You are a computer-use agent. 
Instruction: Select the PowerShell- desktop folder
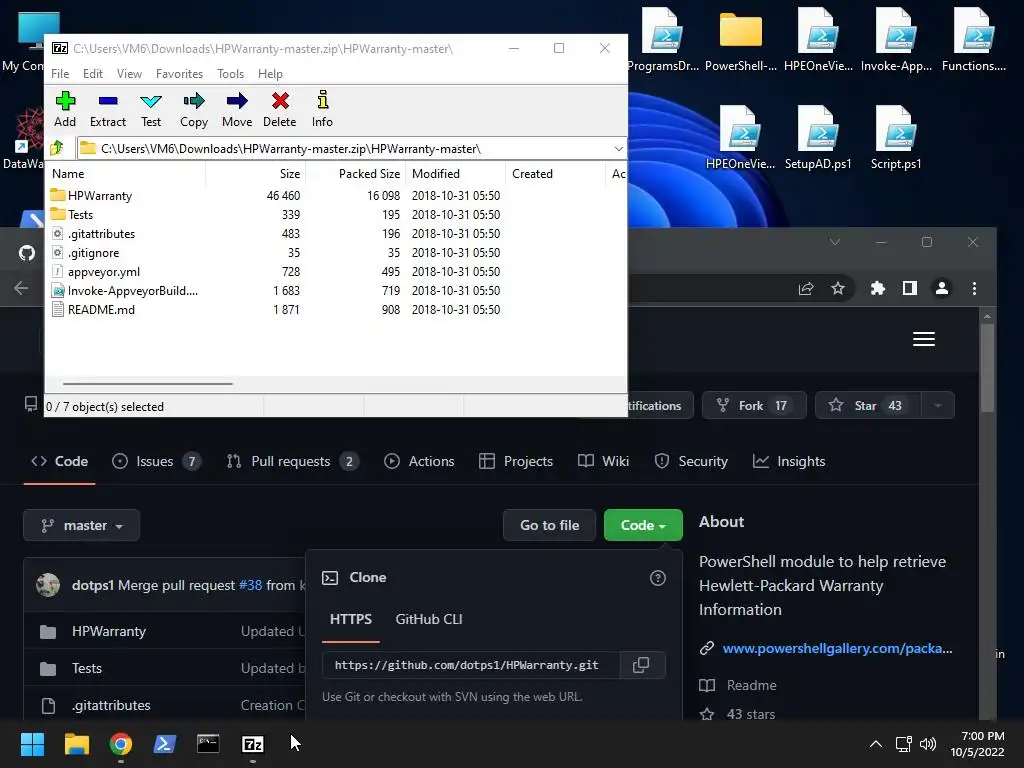(x=741, y=40)
